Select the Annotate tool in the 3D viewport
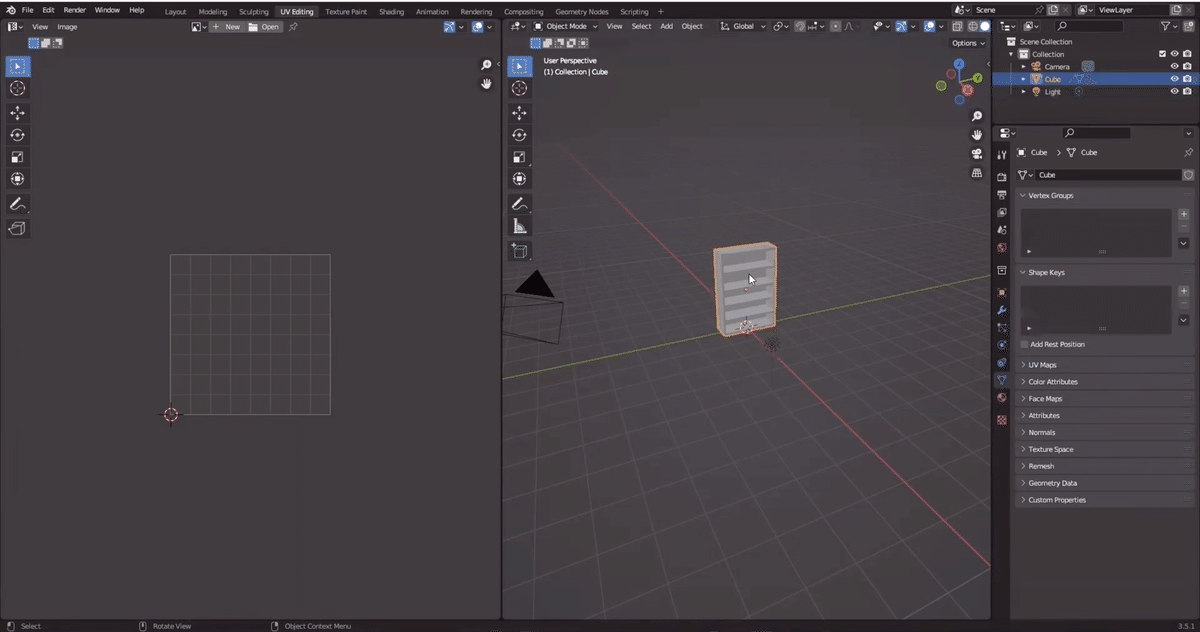 pyautogui.click(x=519, y=203)
